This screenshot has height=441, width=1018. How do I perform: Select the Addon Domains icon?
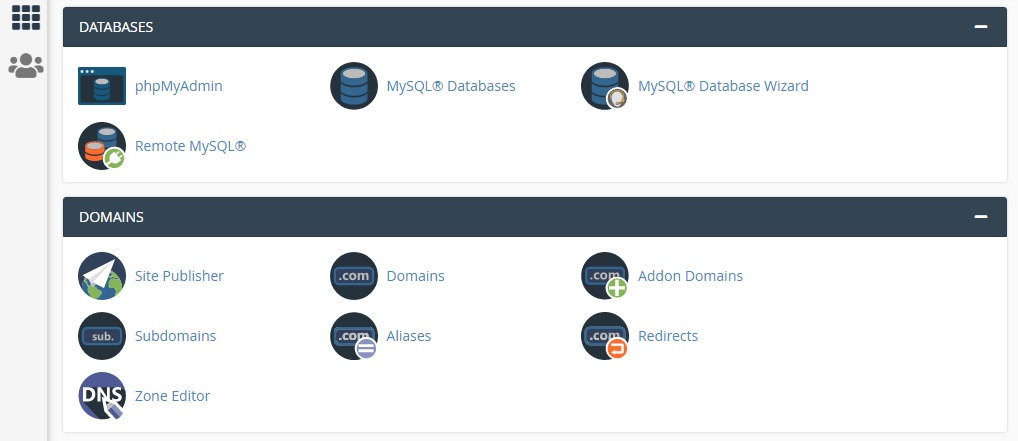[x=605, y=276]
